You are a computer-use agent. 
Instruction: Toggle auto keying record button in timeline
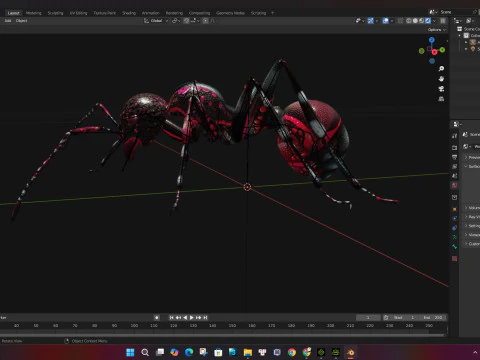click(157, 318)
